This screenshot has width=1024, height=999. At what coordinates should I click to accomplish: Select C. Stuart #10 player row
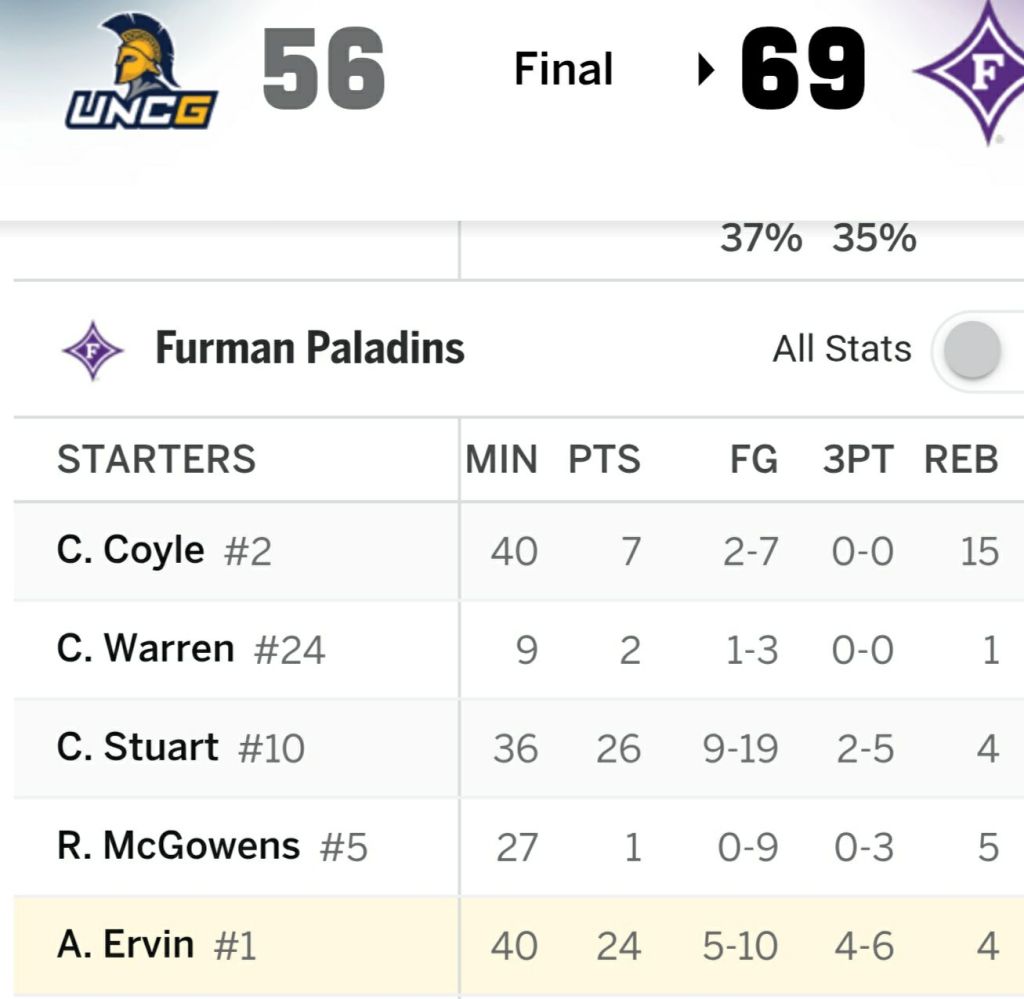[x=181, y=748]
